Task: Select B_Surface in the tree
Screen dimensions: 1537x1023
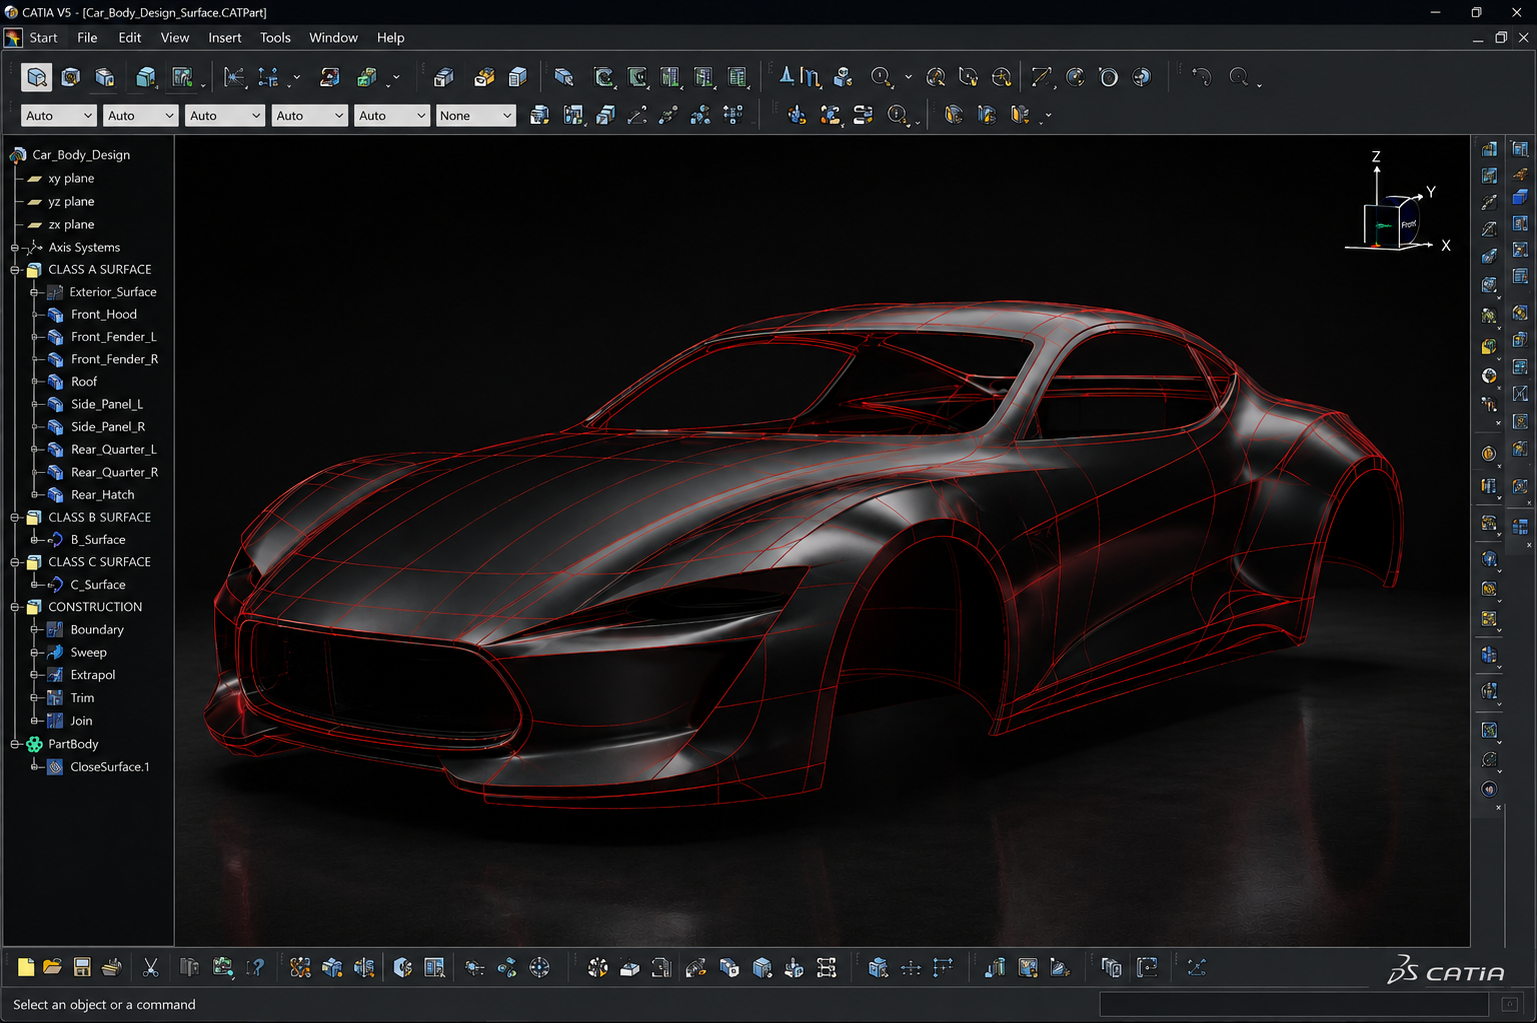Action: tap(98, 540)
